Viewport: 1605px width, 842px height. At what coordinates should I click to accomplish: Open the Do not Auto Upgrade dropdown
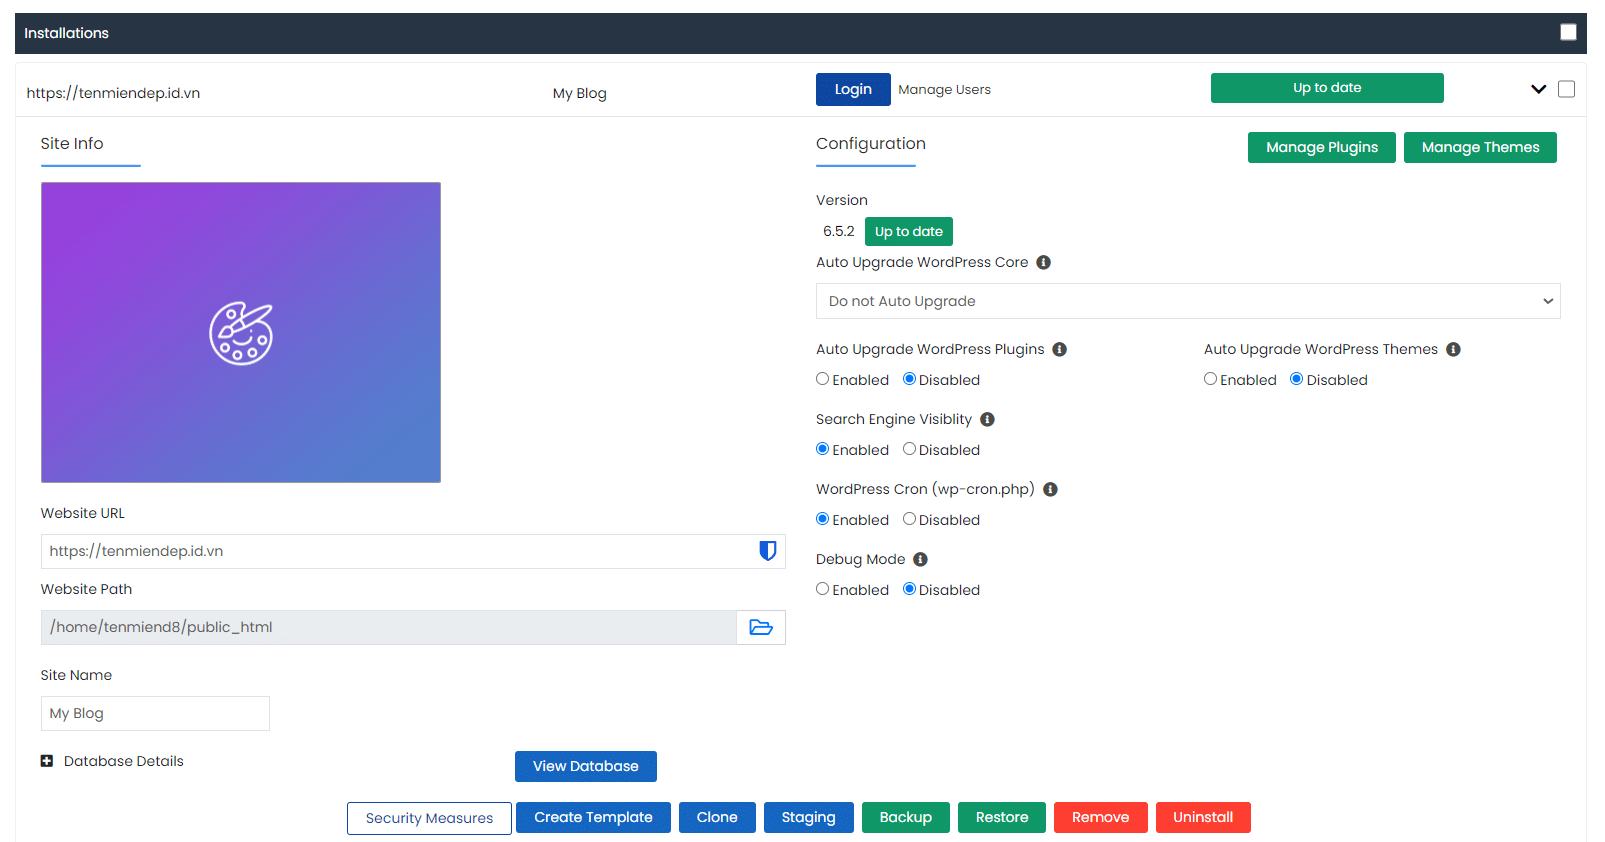tap(1188, 301)
